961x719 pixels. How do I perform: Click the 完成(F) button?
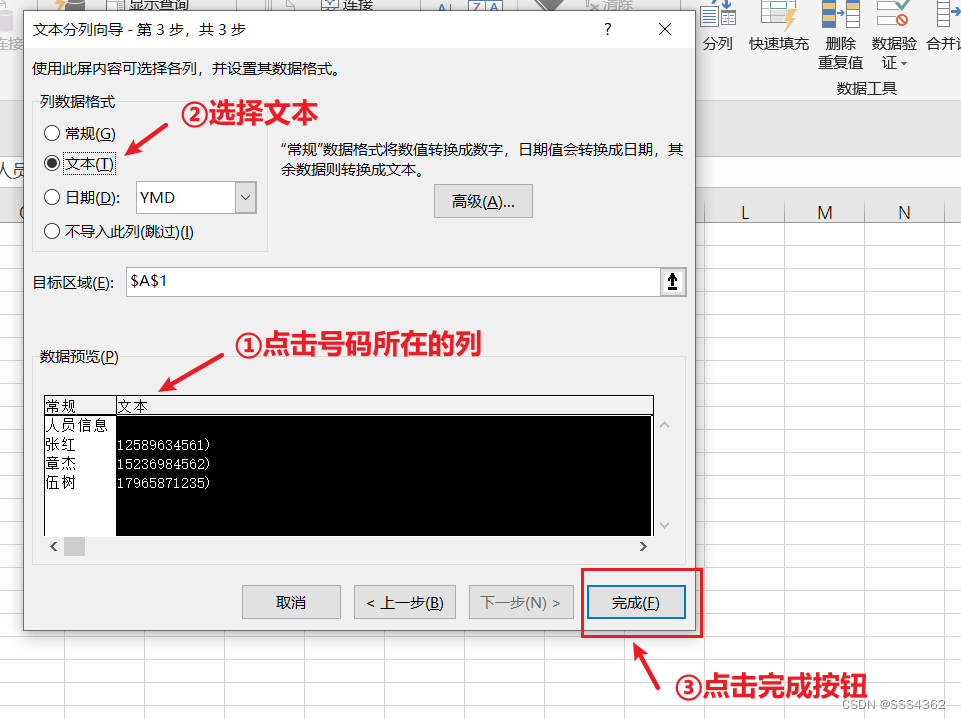pos(636,602)
